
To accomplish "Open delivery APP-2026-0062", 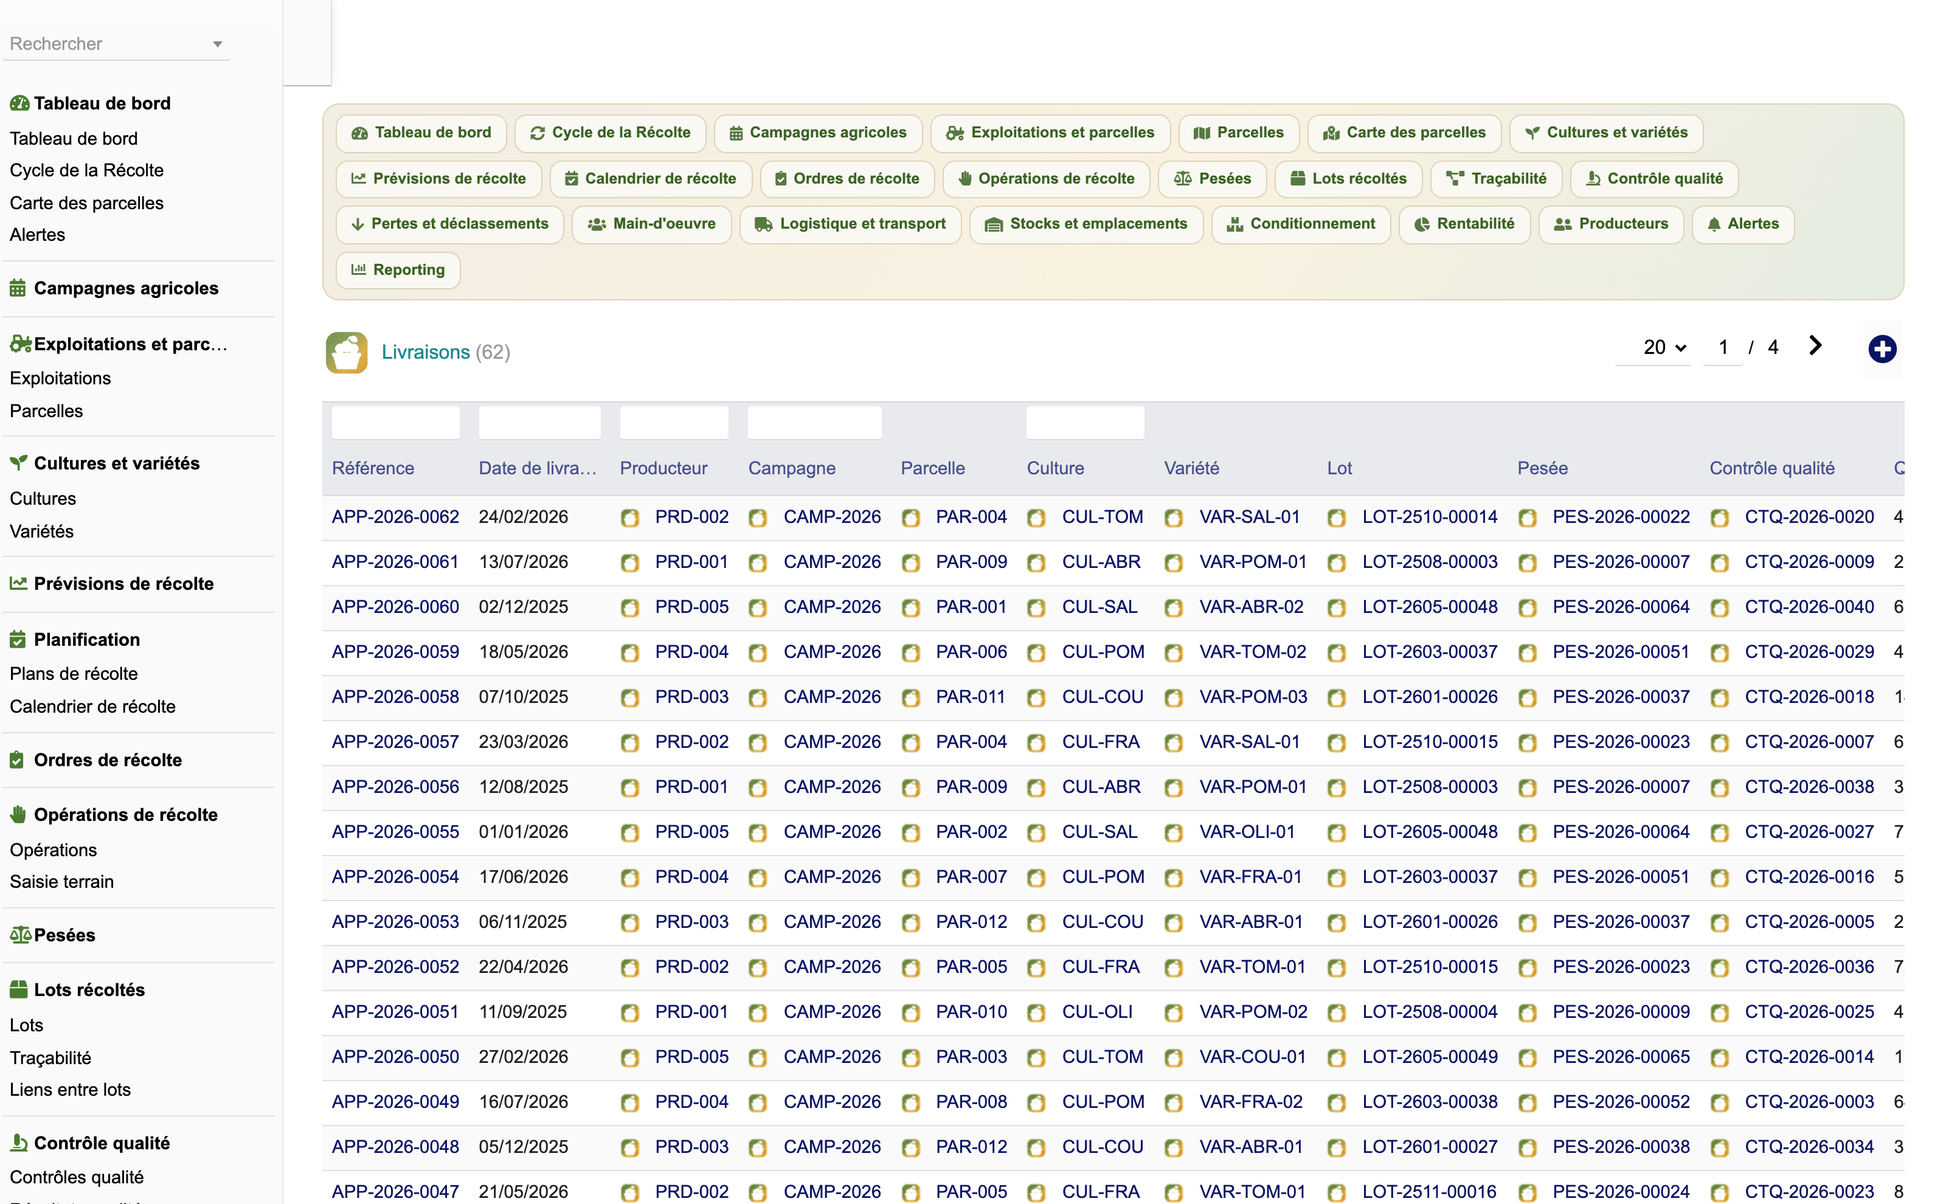I will point(395,517).
